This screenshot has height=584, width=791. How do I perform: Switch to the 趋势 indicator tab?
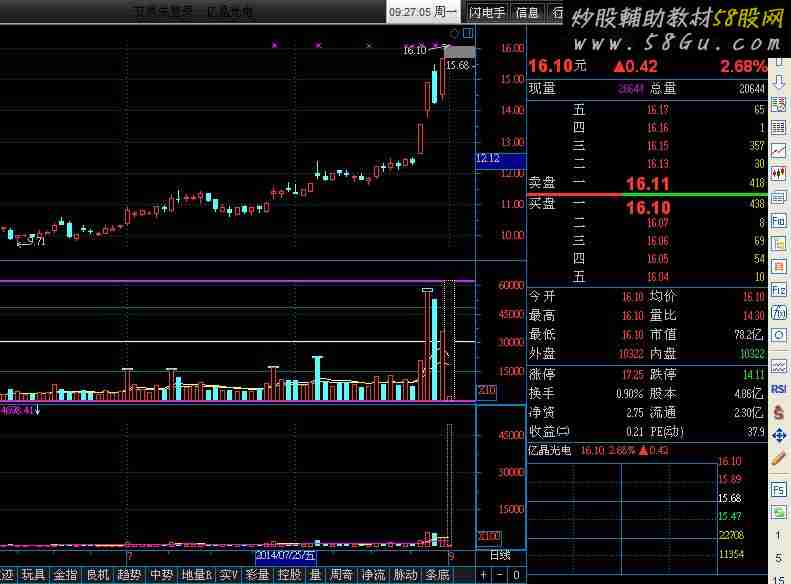coord(128,575)
